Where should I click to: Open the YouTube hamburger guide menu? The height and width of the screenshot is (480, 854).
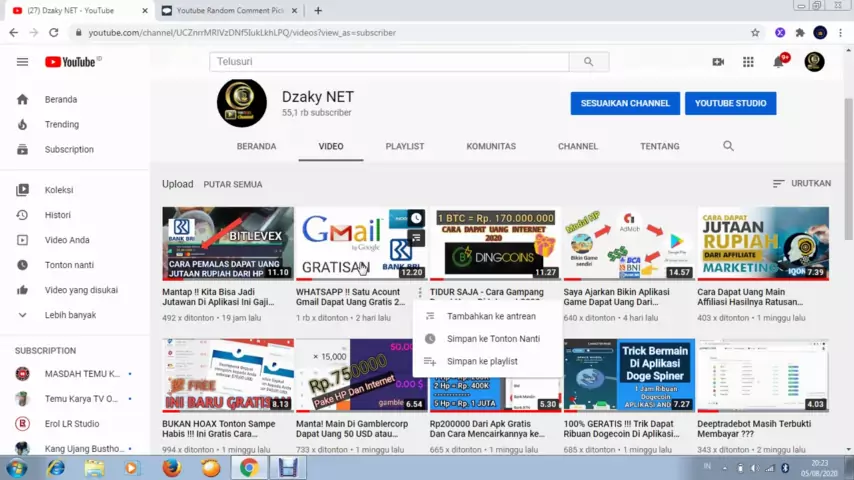pos(22,62)
